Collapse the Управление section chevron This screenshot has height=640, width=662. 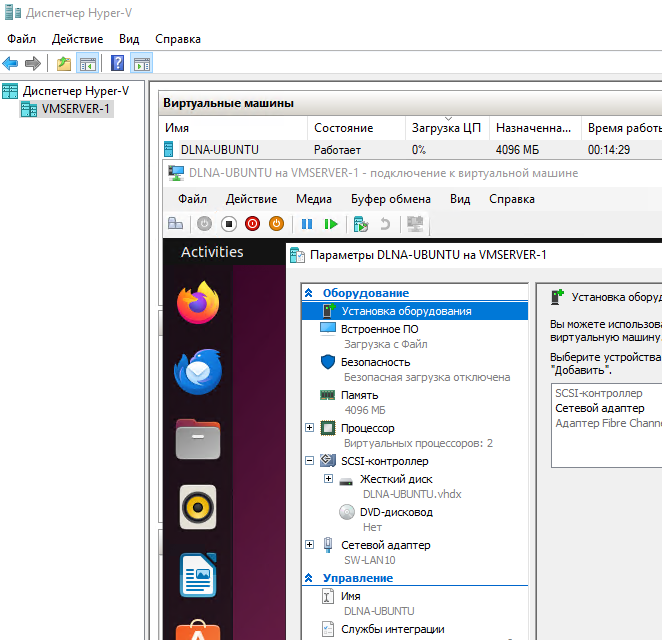pos(309,578)
